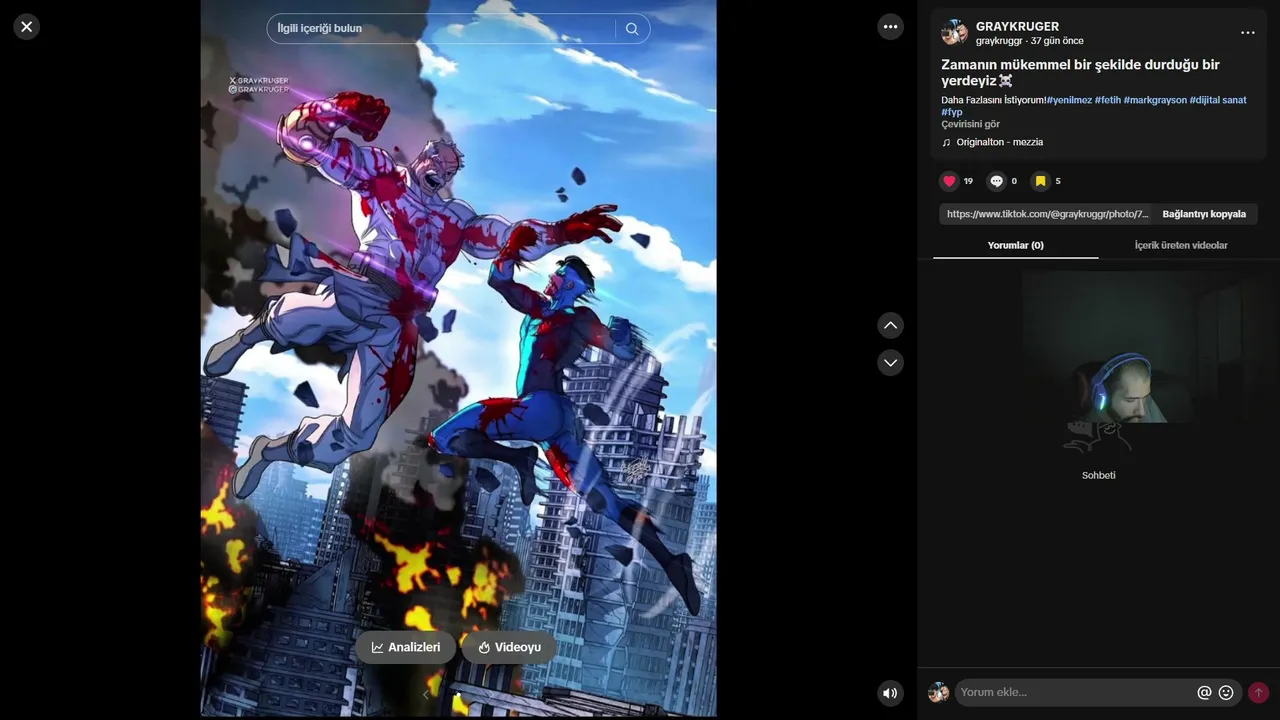Open the 'Originalton - mezzia' sound
The height and width of the screenshot is (720, 1280).
pyautogui.click(x=999, y=142)
